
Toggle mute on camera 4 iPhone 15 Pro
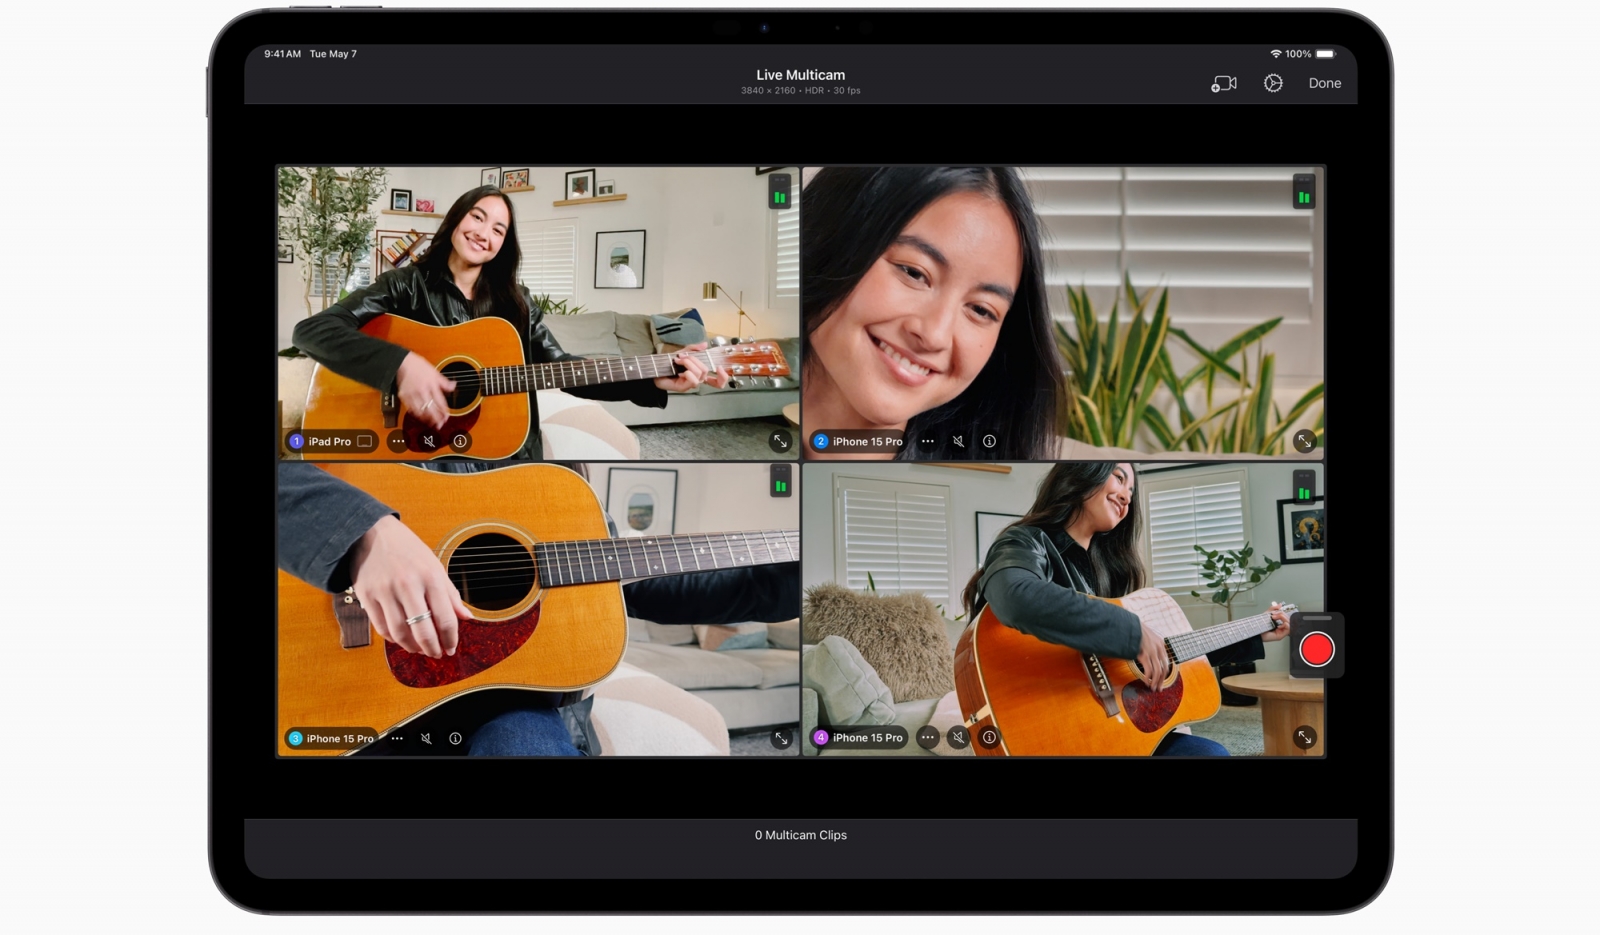(x=958, y=737)
